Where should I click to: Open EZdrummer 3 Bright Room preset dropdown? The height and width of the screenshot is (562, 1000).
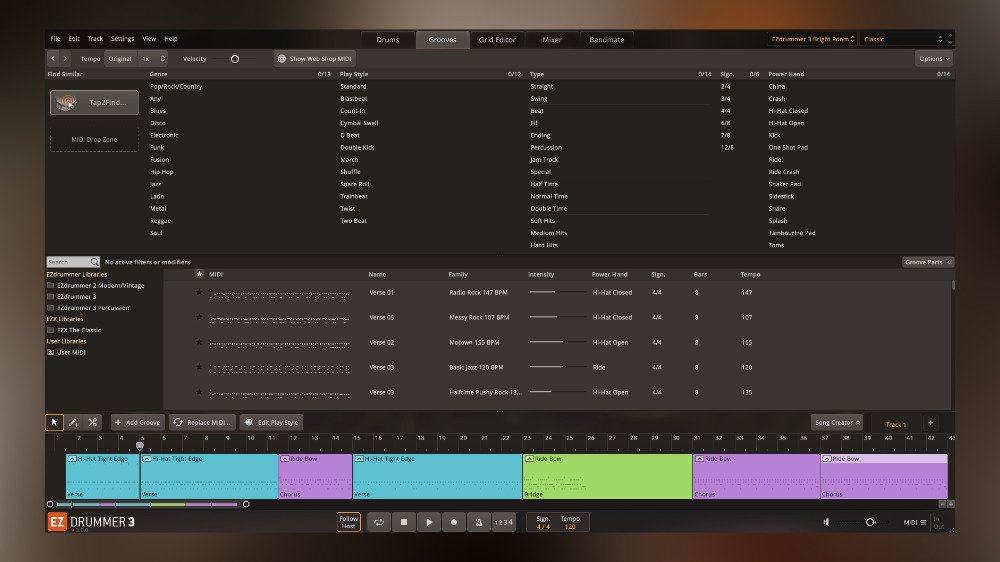813,39
